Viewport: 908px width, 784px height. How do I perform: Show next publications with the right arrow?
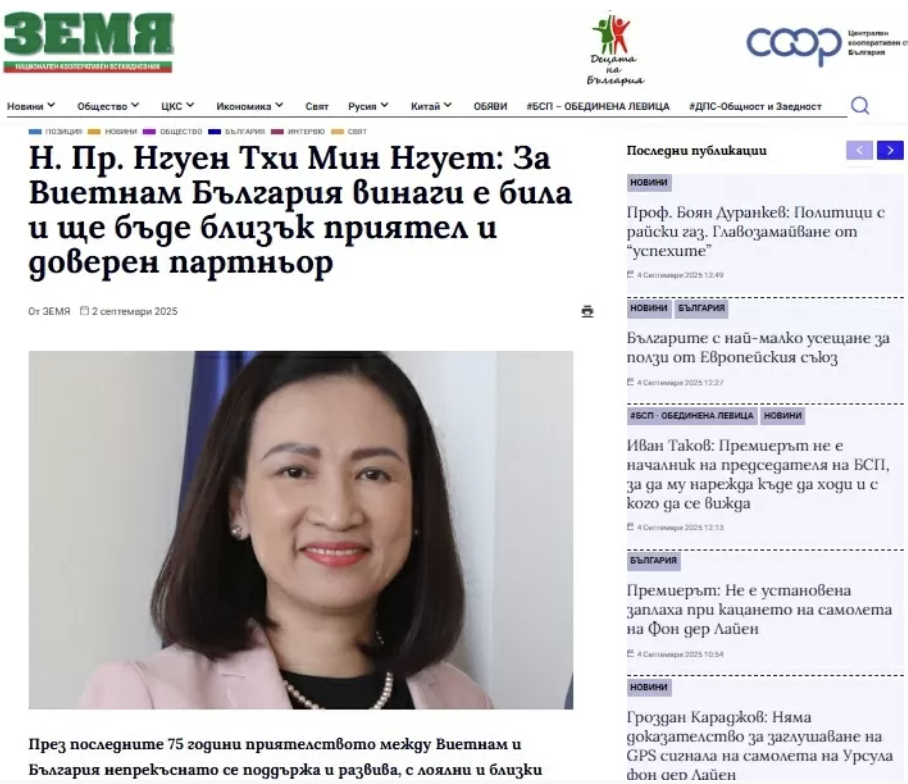coord(890,151)
